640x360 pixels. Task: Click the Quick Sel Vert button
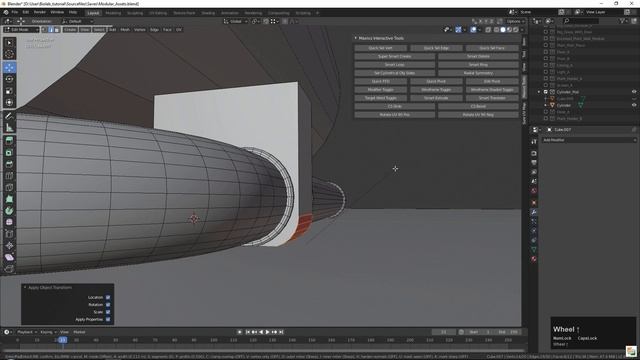[380, 48]
